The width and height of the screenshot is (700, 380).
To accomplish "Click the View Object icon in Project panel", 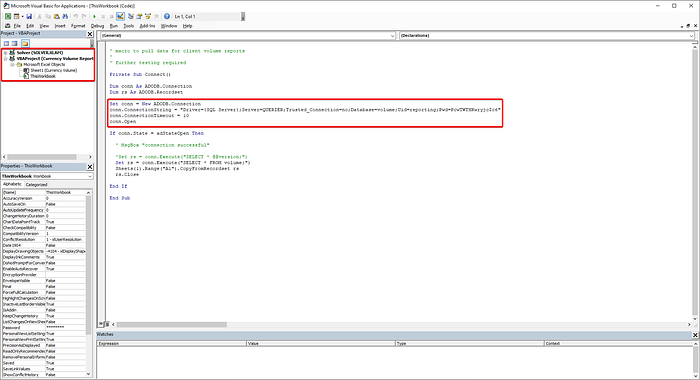I will pos(15,43).
